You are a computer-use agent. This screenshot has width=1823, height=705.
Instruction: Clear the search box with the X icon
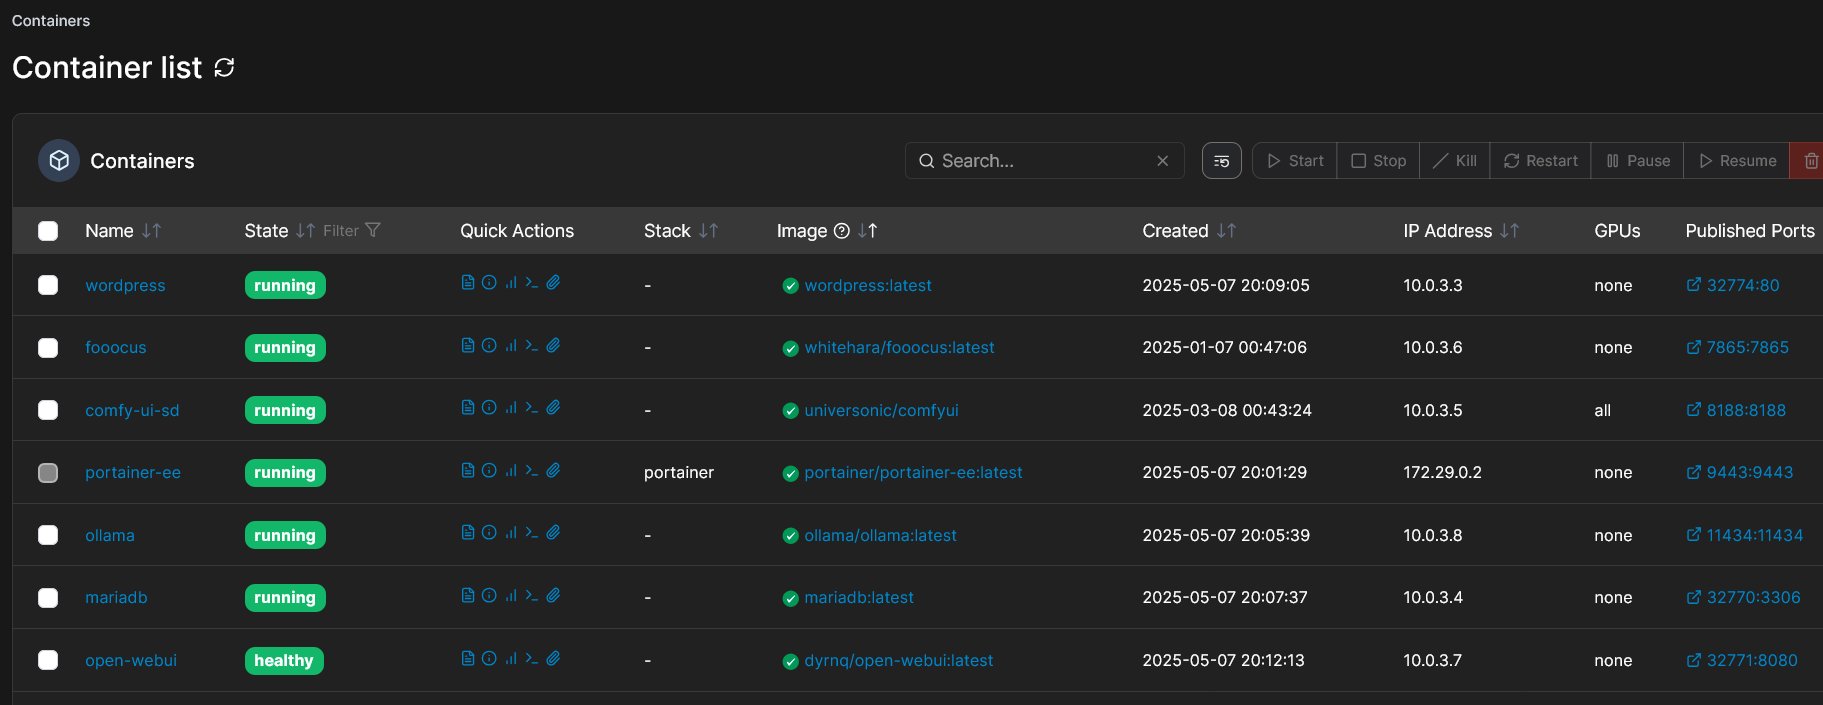click(x=1162, y=161)
